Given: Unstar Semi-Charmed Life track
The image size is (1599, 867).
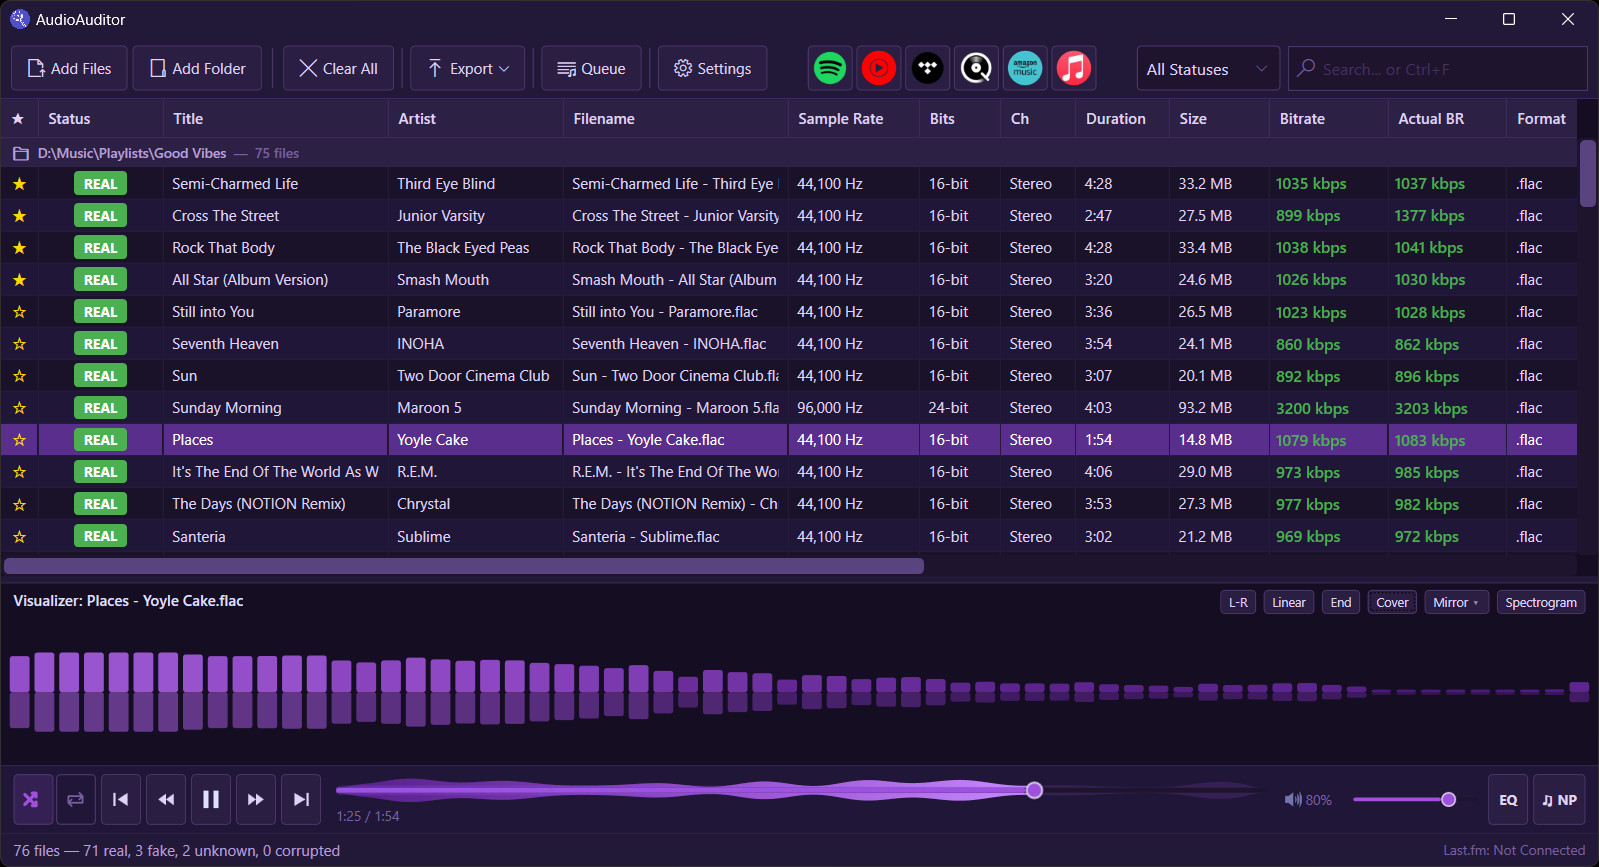Looking at the screenshot, I should [x=19, y=184].
